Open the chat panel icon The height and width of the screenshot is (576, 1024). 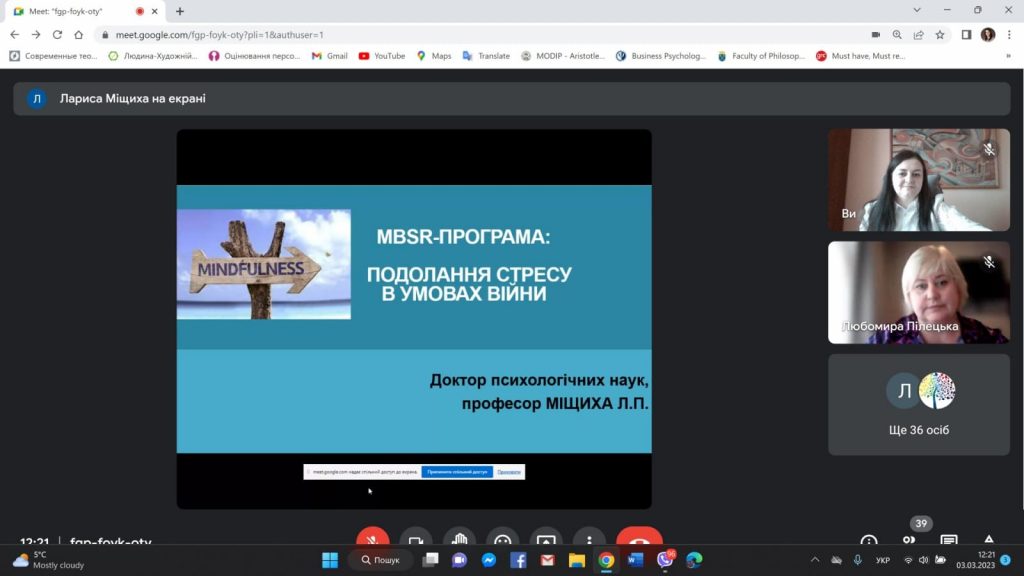pyautogui.click(x=949, y=541)
